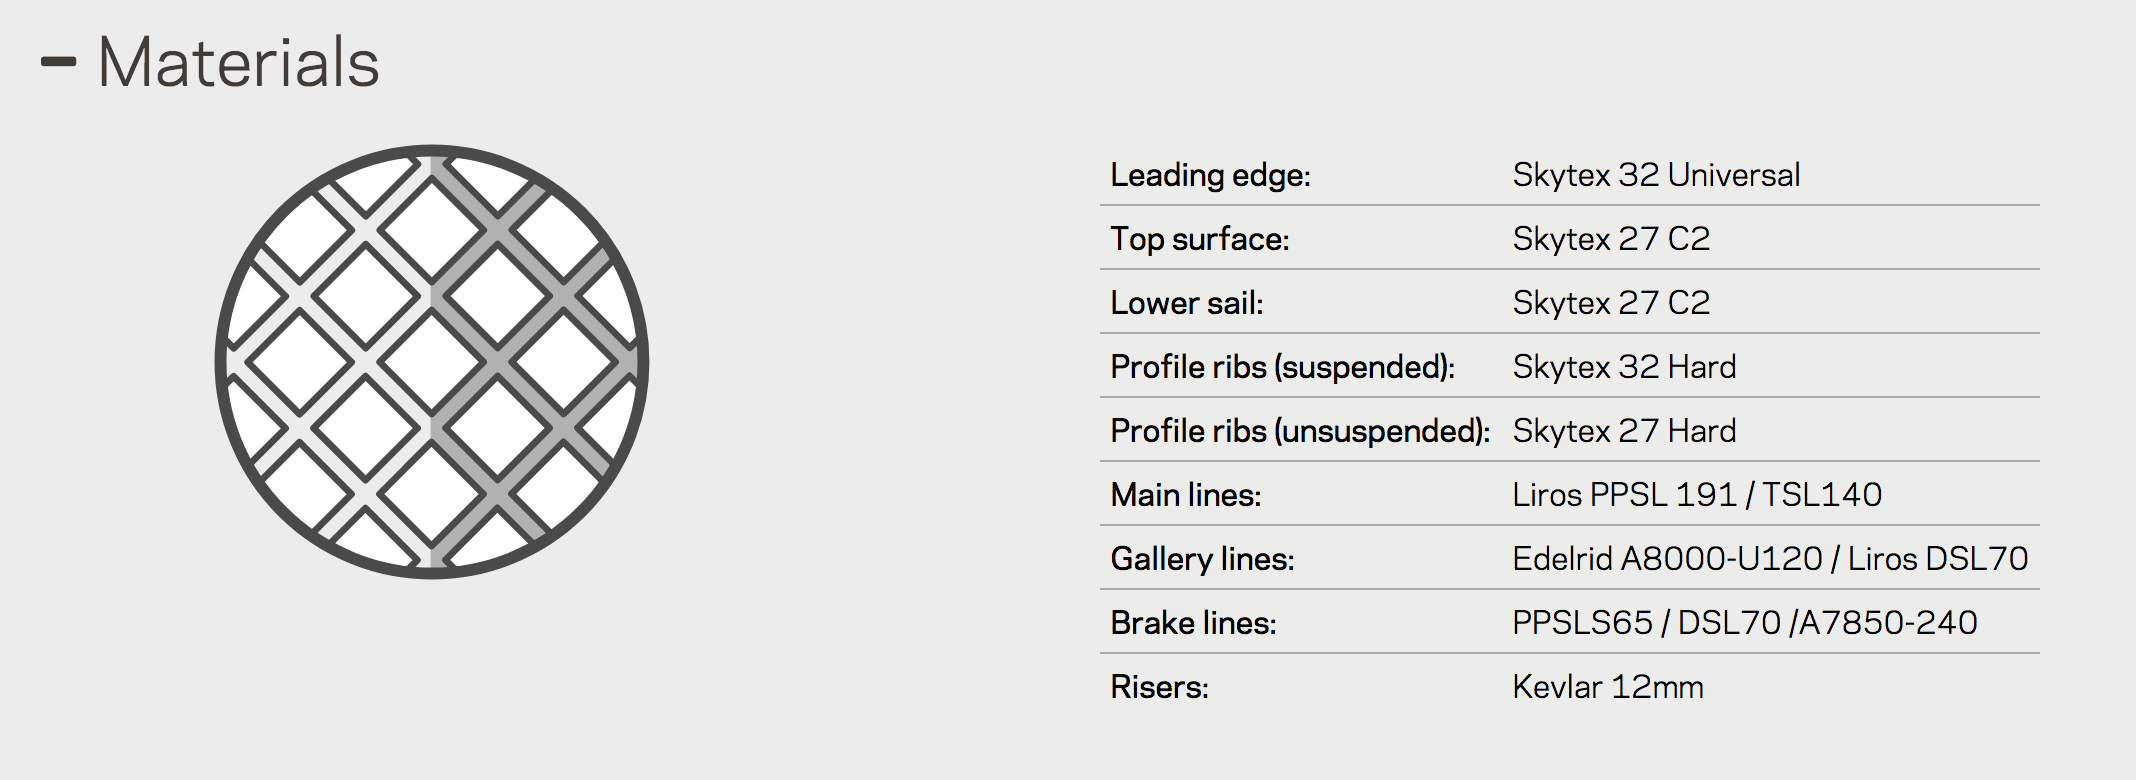
Task: Click the Kevlar 12mm value
Action: pos(1608,687)
